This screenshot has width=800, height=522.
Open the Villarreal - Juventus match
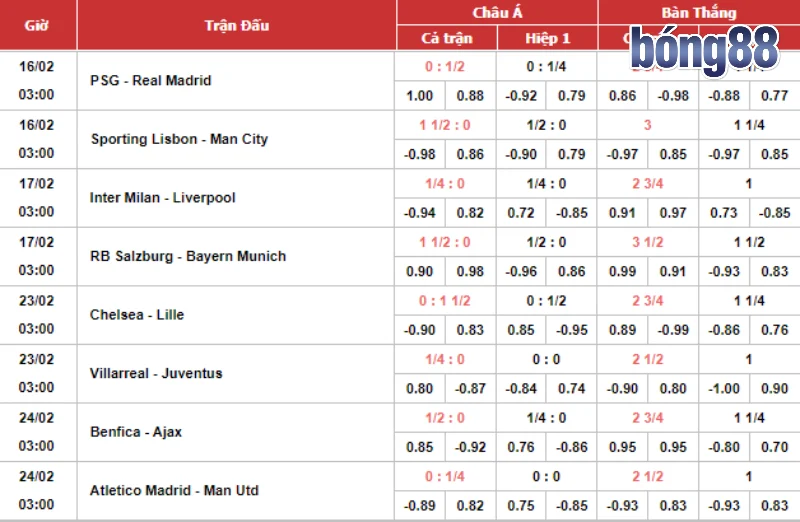click(x=156, y=373)
